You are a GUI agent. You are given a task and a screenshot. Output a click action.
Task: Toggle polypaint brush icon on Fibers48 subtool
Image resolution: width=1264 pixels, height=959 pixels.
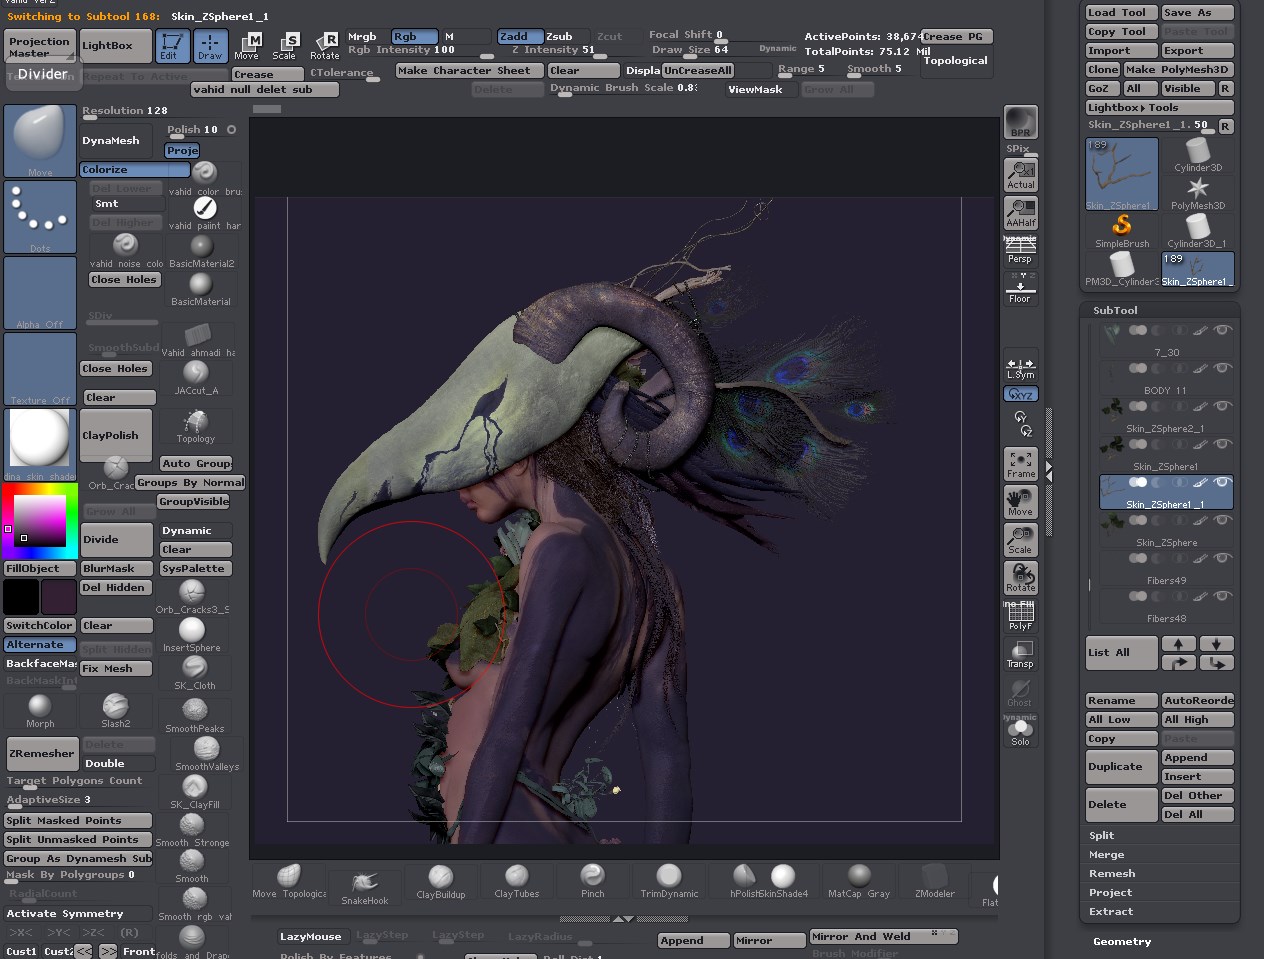[x=1200, y=596]
